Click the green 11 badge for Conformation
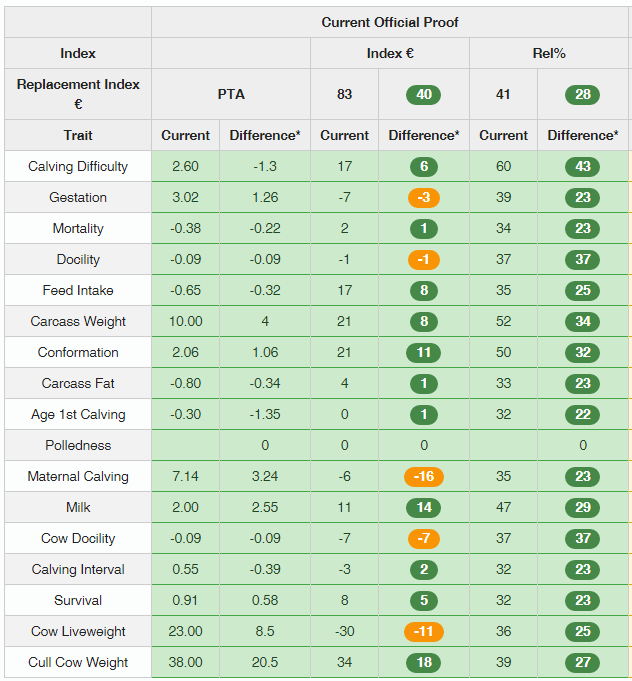This screenshot has height=681, width=632. coord(424,352)
